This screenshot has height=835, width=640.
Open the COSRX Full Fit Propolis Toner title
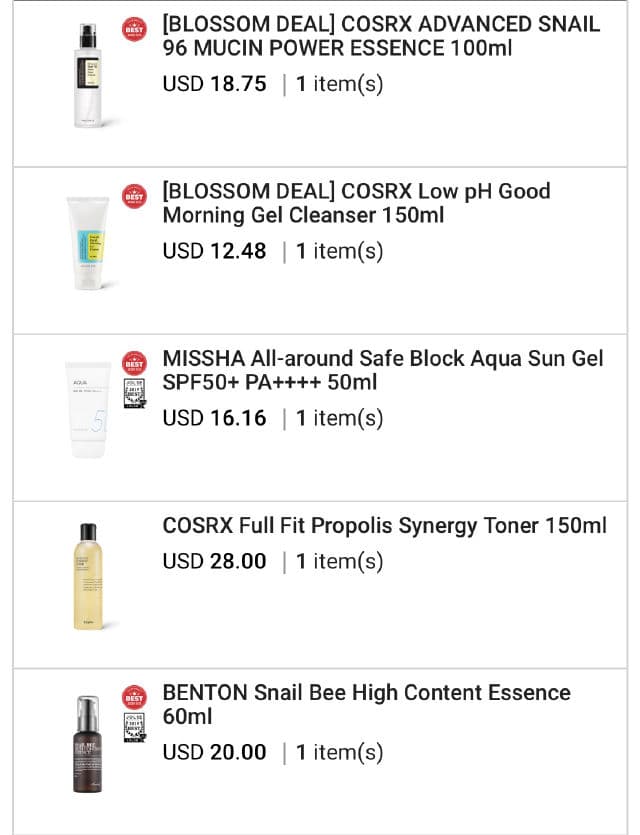pos(384,526)
